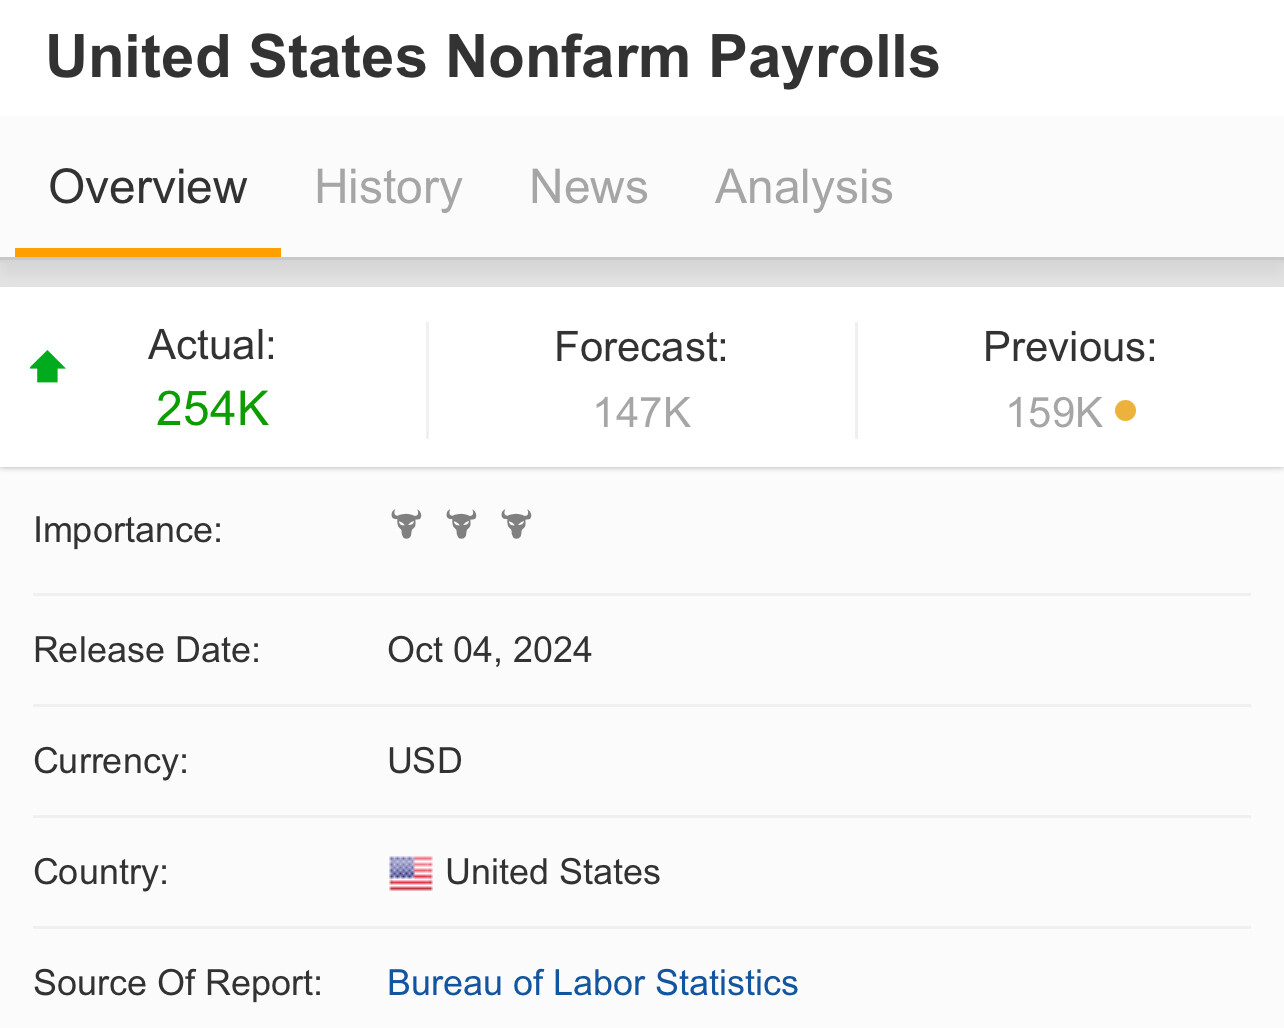Viewport: 1284px width, 1028px height.
Task: Click the United States flag icon
Action: 410,873
